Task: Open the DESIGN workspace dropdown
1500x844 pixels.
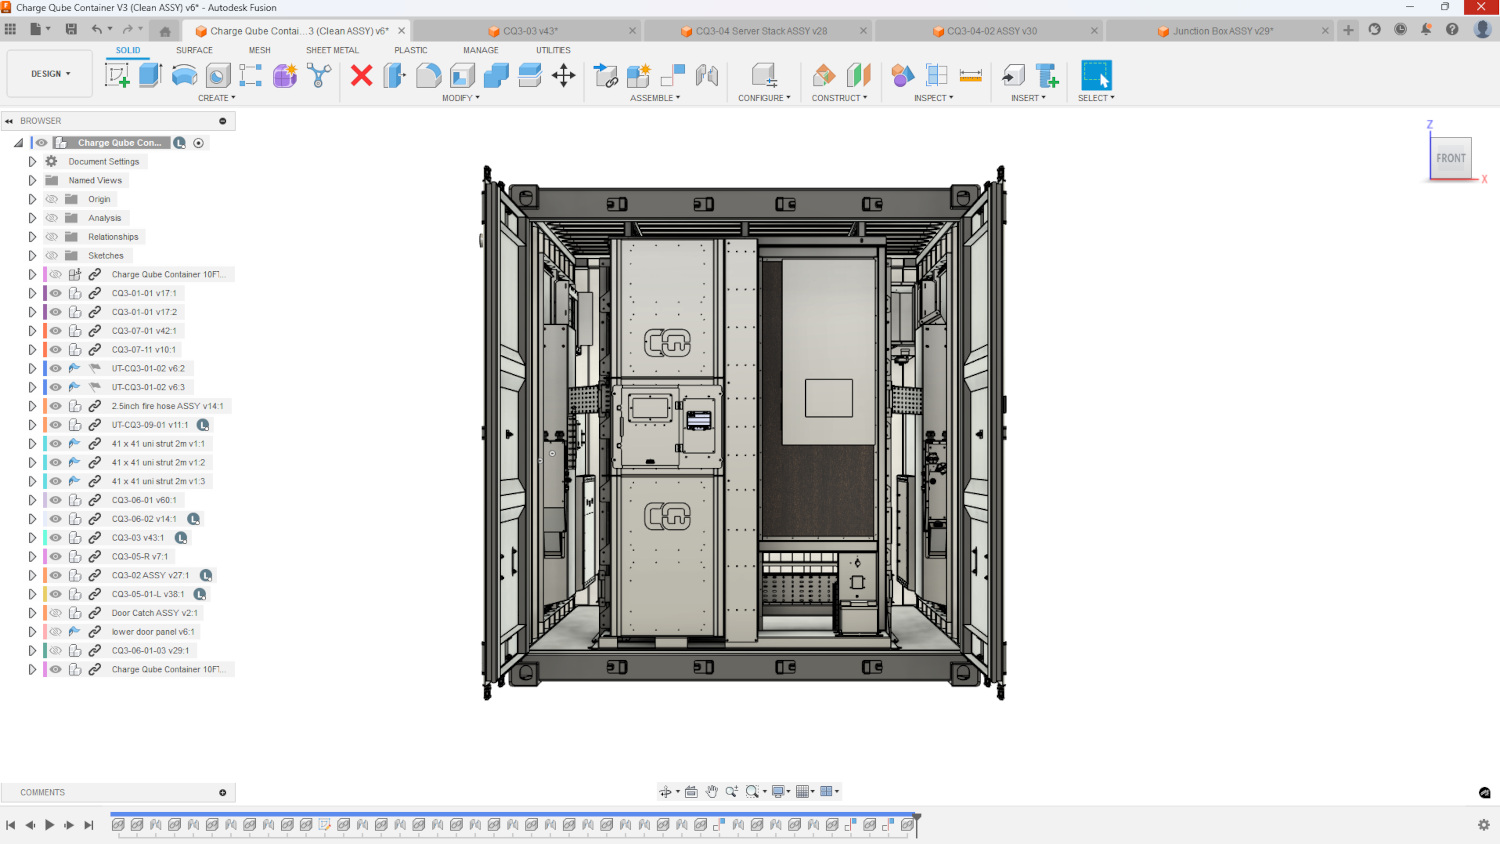Action: [x=50, y=74]
